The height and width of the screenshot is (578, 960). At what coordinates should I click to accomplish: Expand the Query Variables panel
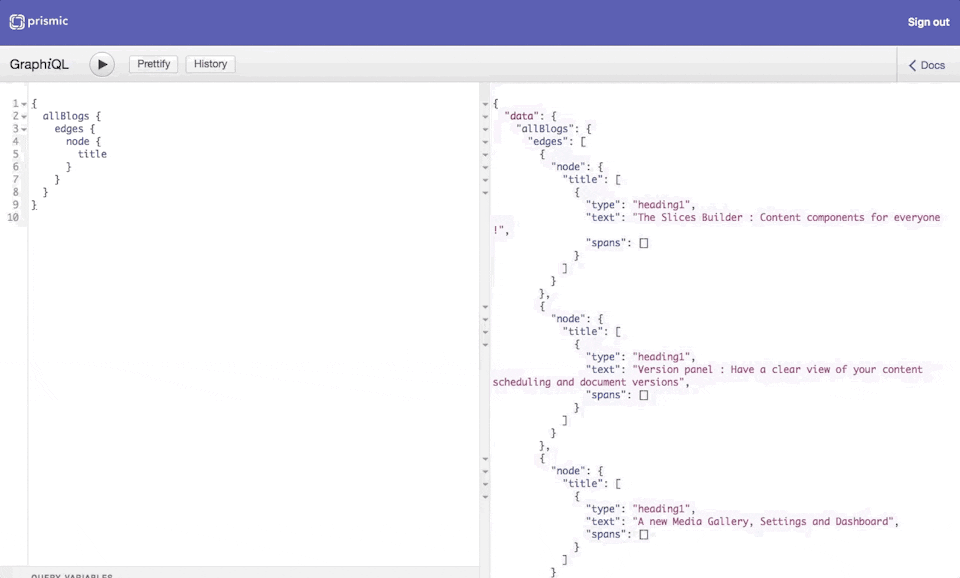[x=72, y=576]
